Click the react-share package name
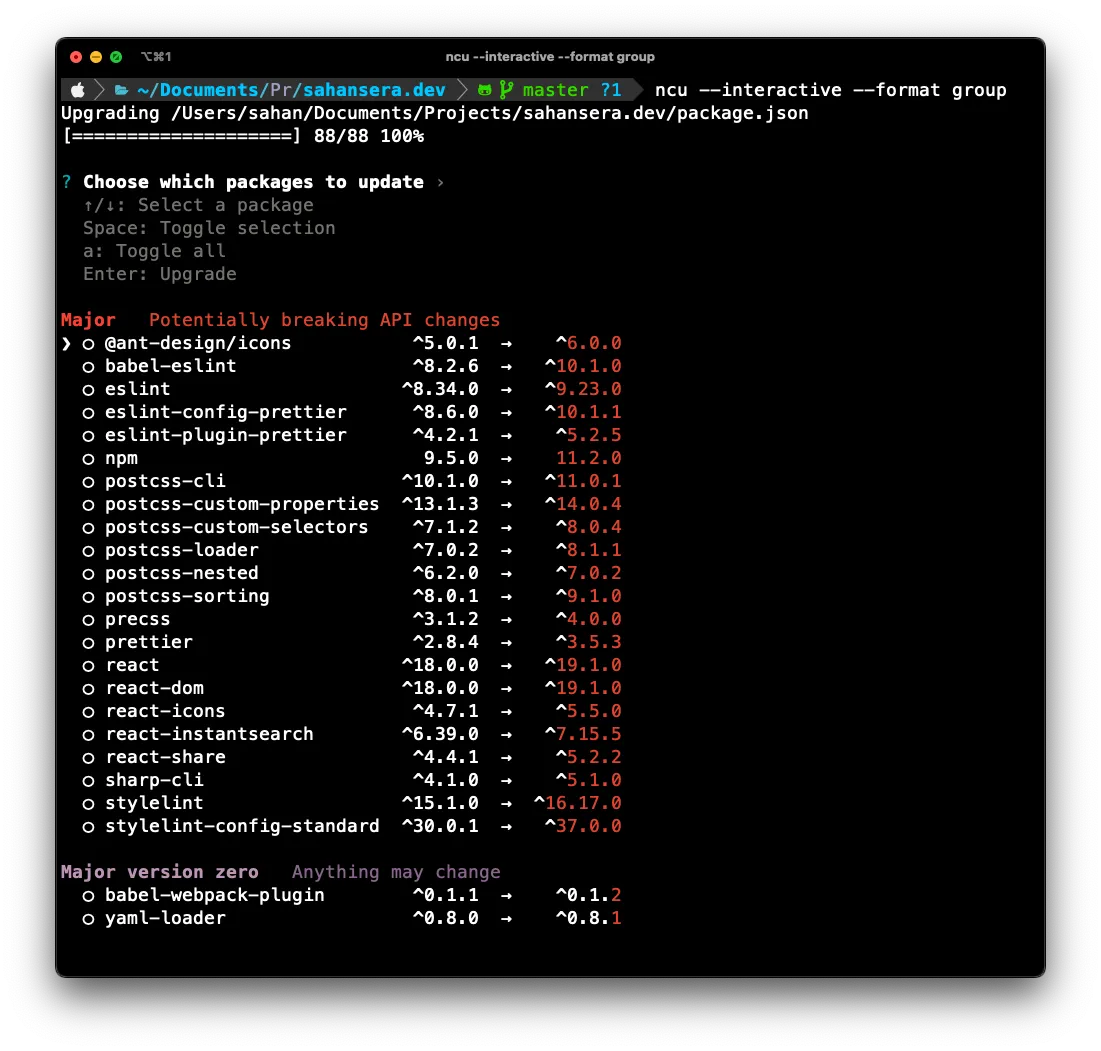Viewport: 1101px width, 1051px height. coord(166,758)
